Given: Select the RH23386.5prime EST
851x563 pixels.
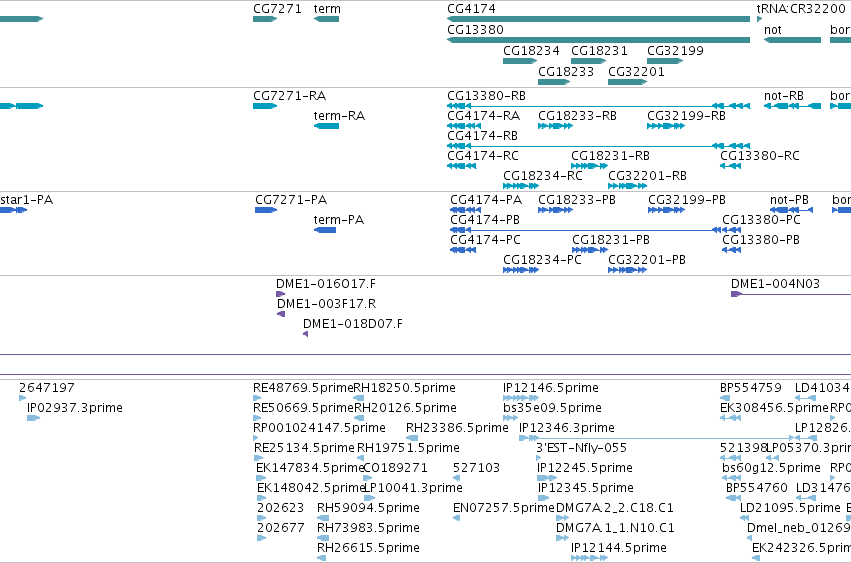Looking at the screenshot, I should click(x=412, y=438).
